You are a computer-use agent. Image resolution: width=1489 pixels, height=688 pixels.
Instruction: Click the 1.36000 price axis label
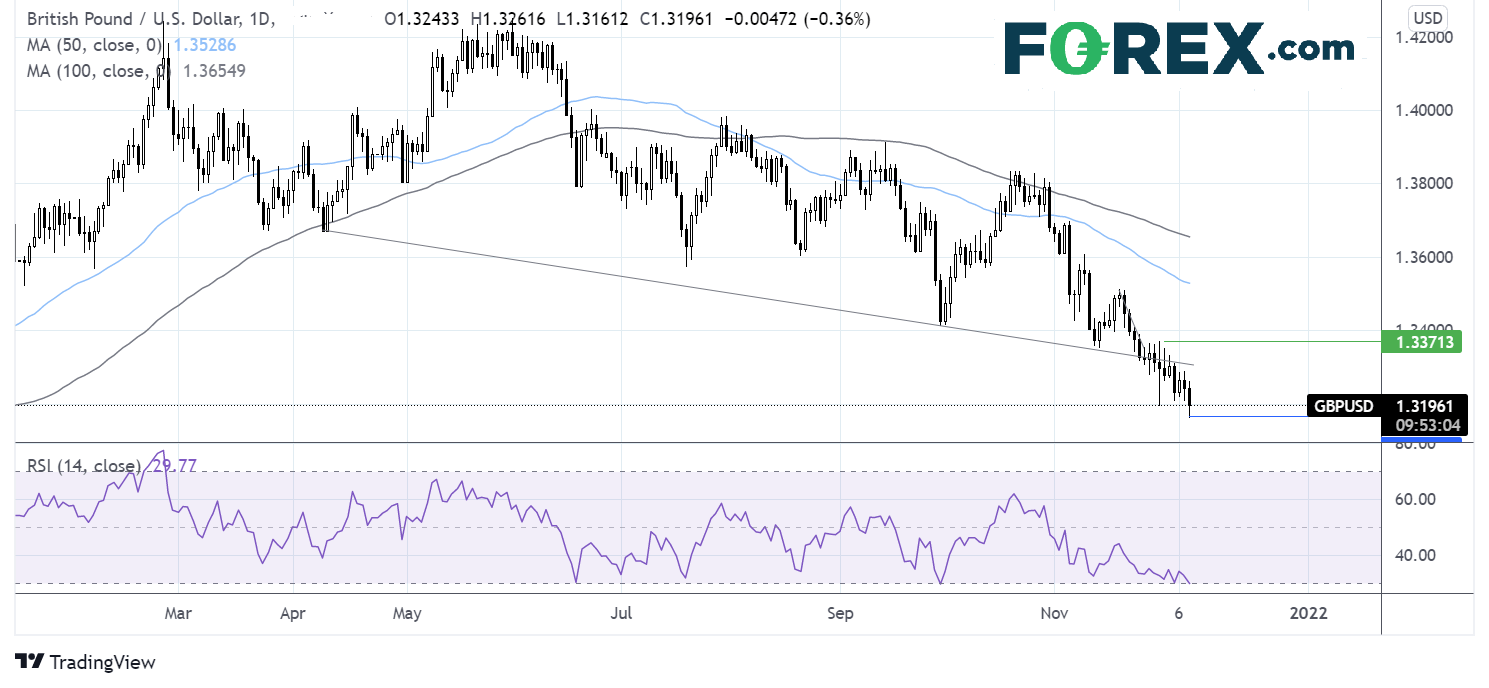[x=1419, y=257]
